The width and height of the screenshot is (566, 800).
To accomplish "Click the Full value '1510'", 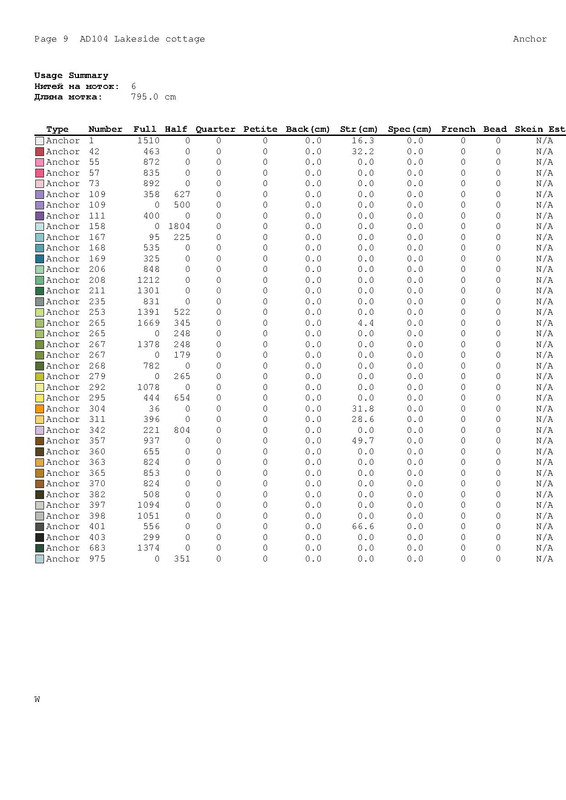I will click(149, 141).
